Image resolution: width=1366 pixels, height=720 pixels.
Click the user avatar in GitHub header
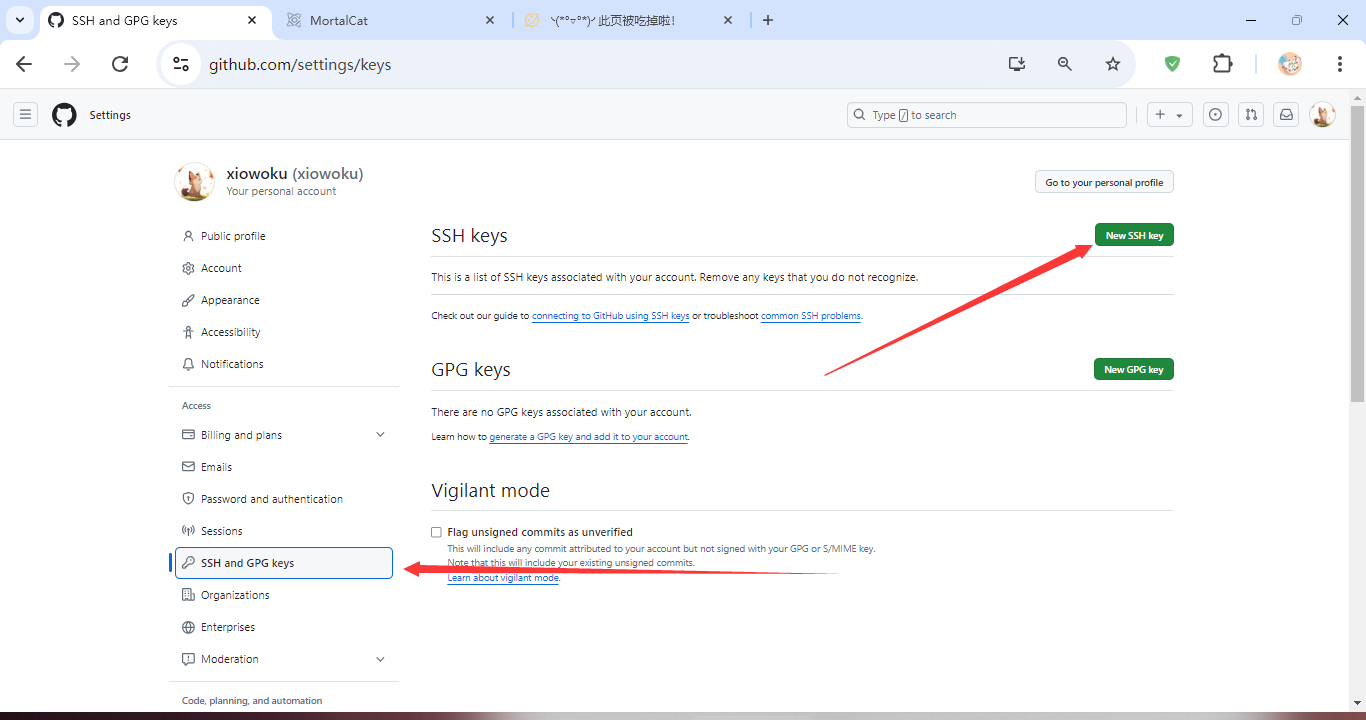(x=1322, y=115)
